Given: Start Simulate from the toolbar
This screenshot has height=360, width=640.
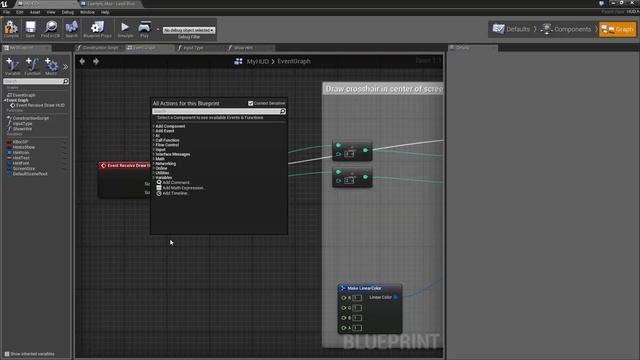Looking at the screenshot, I should click(125, 28).
